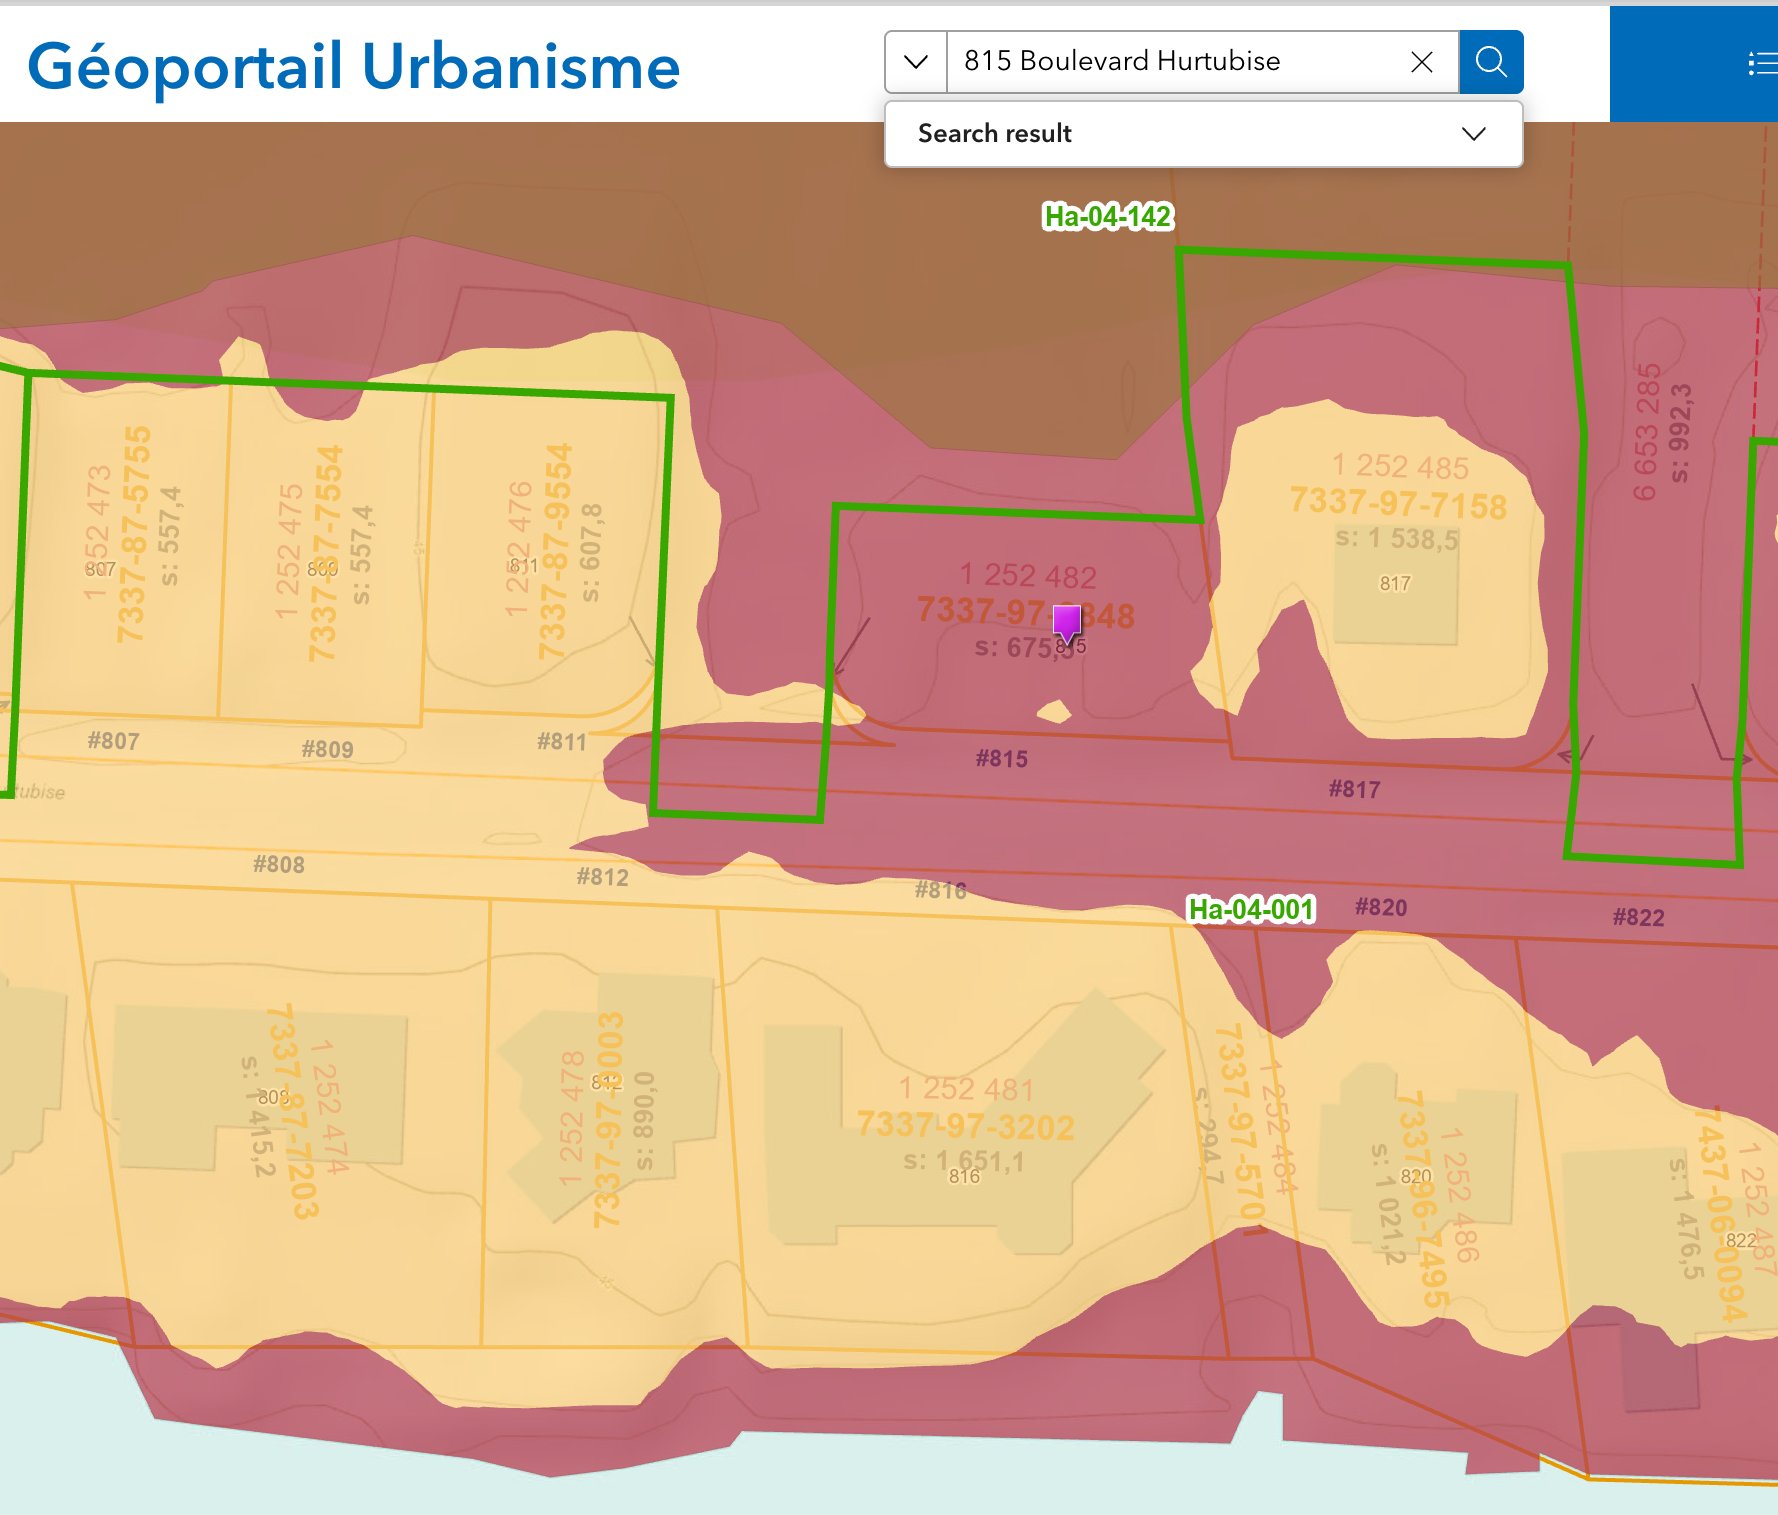Expand the Search result panel

point(1473,134)
